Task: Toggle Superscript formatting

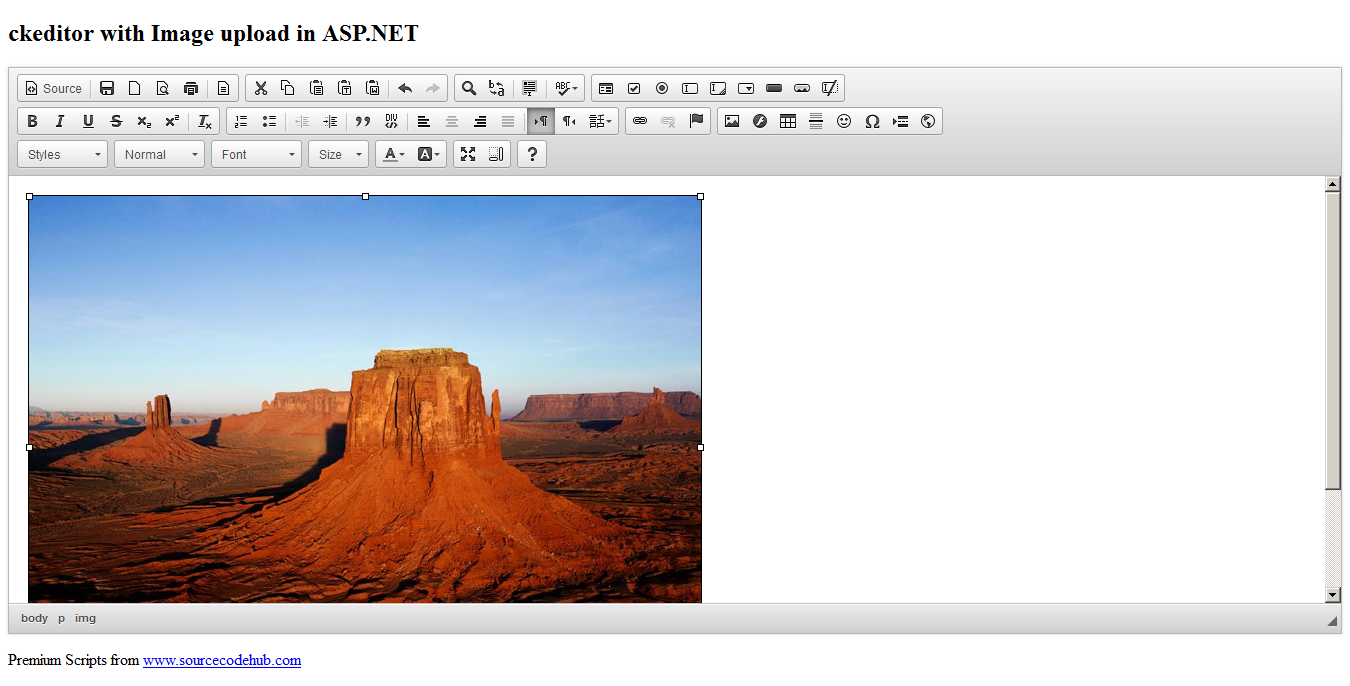Action: click(172, 121)
